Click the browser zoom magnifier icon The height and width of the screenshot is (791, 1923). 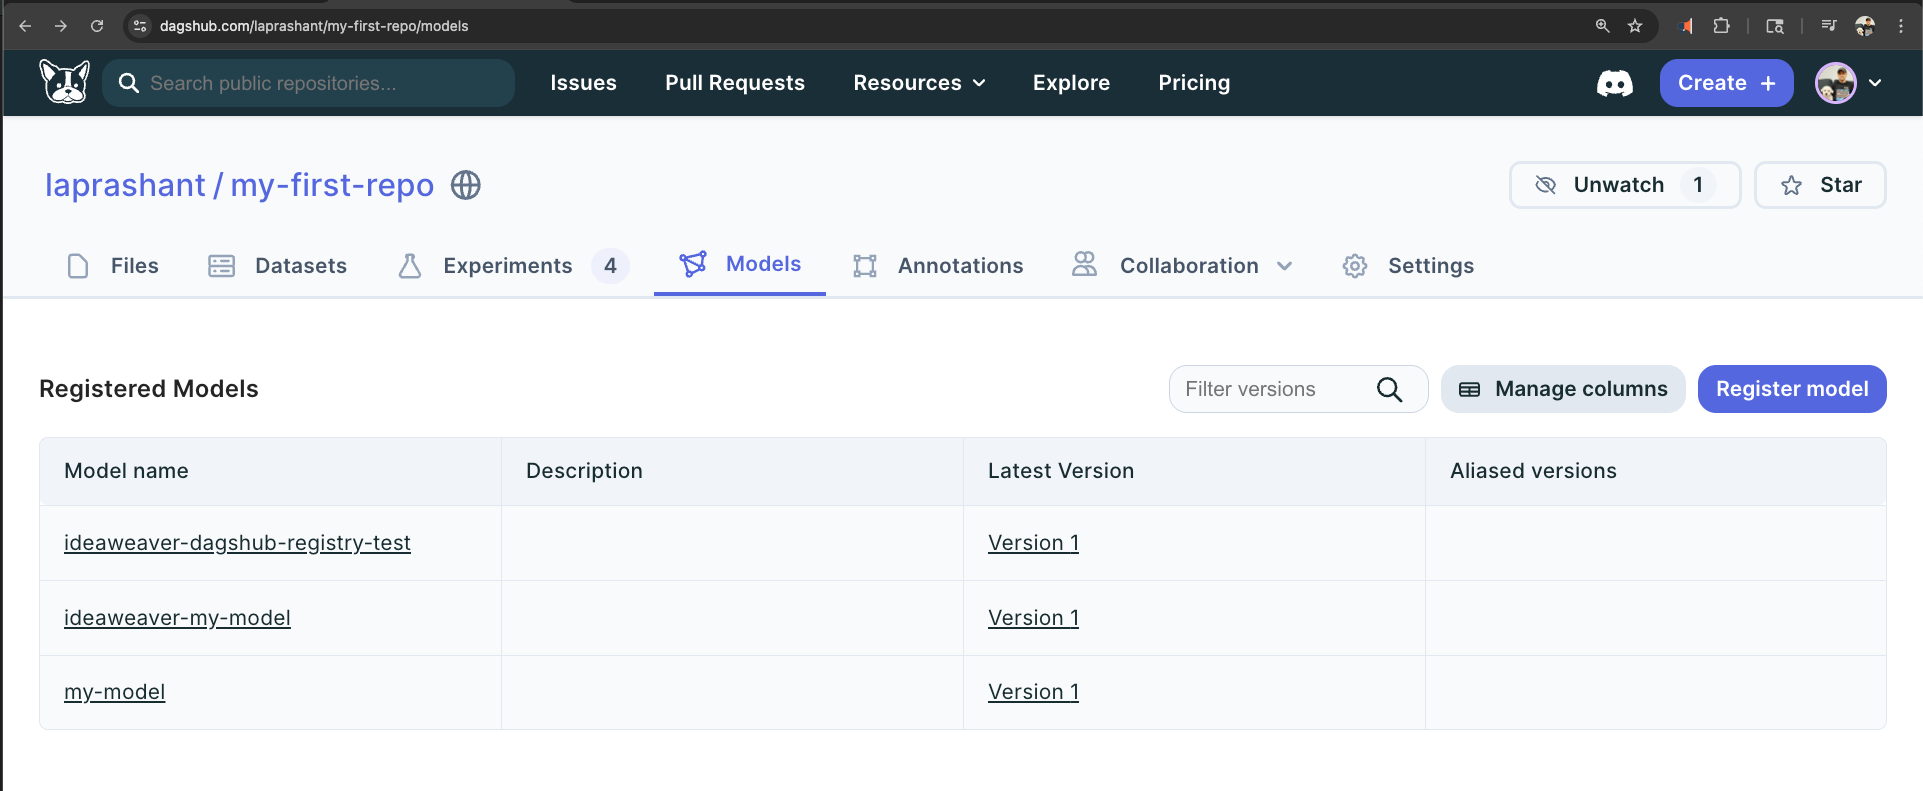1602,26
